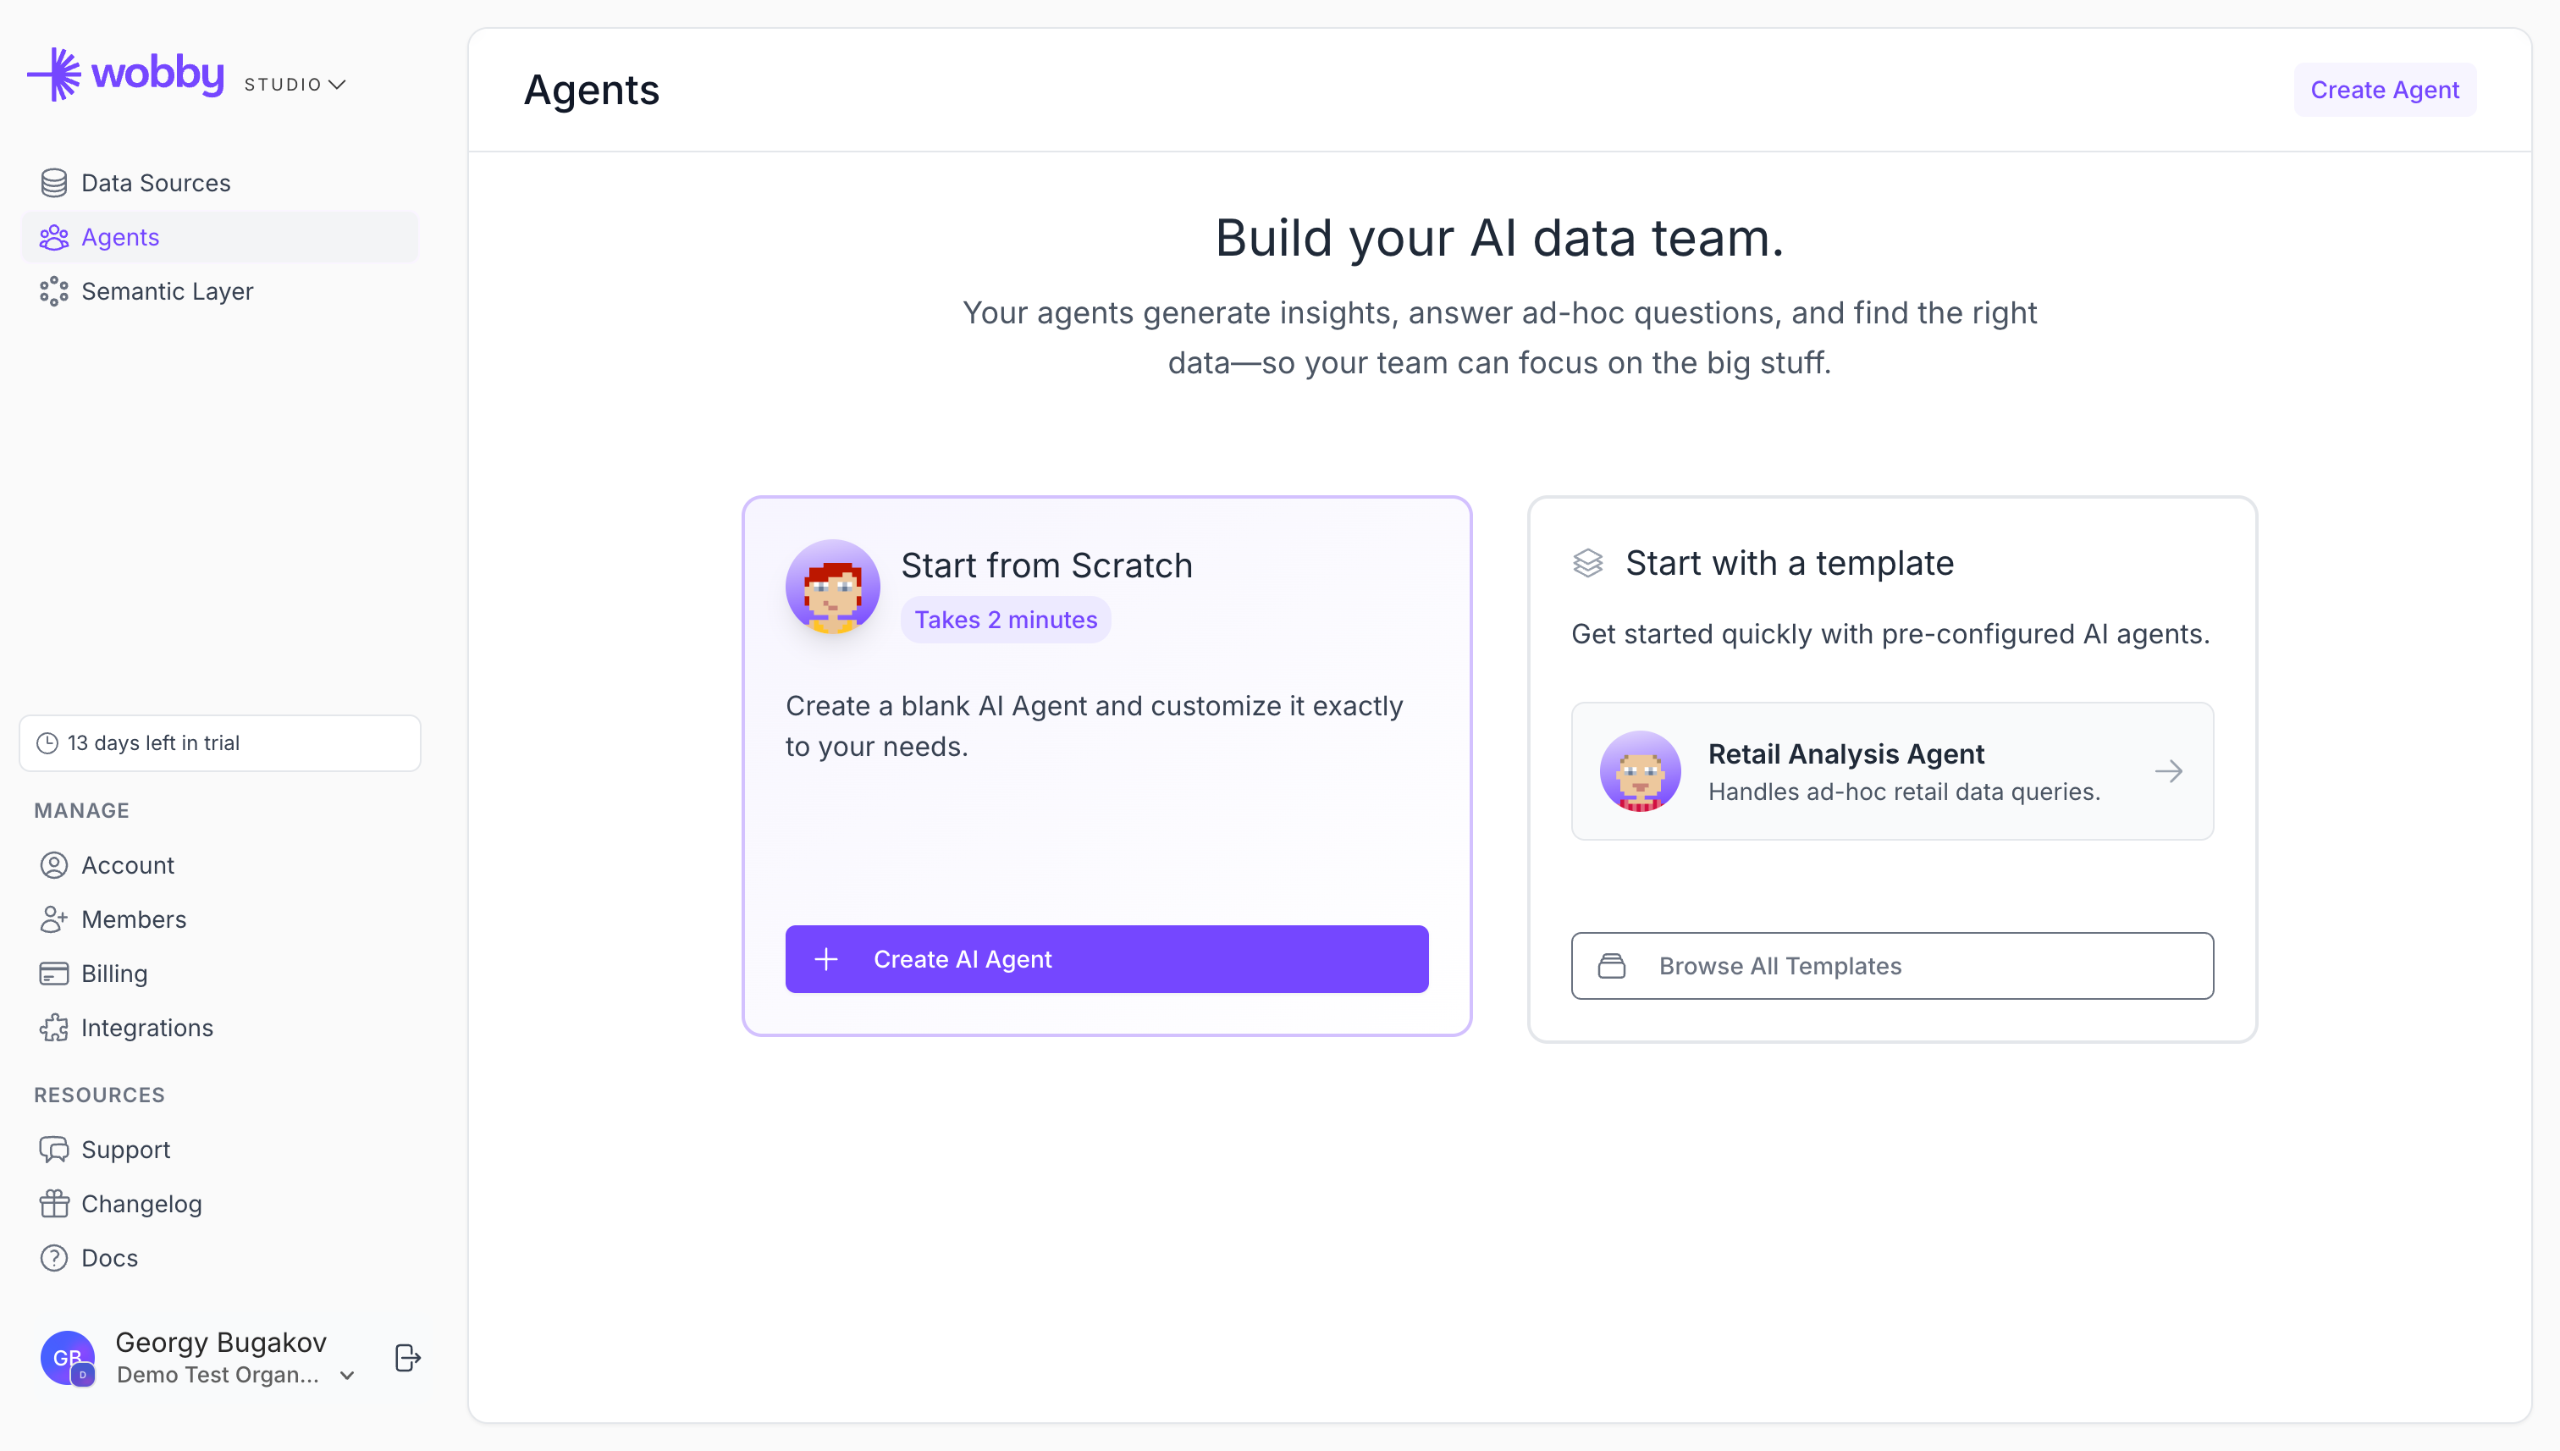Click the Integrations puzzle icon
This screenshot has width=2560, height=1451.
pos(54,1028)
